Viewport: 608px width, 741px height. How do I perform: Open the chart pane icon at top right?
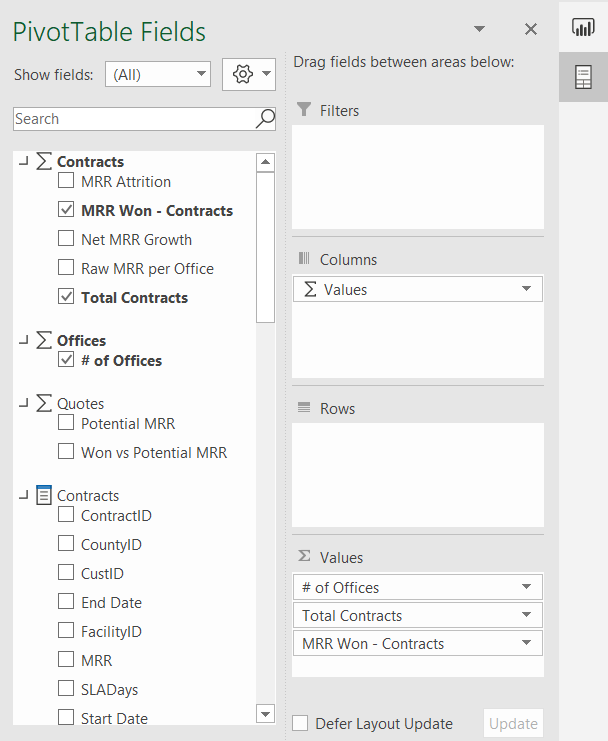583,27
